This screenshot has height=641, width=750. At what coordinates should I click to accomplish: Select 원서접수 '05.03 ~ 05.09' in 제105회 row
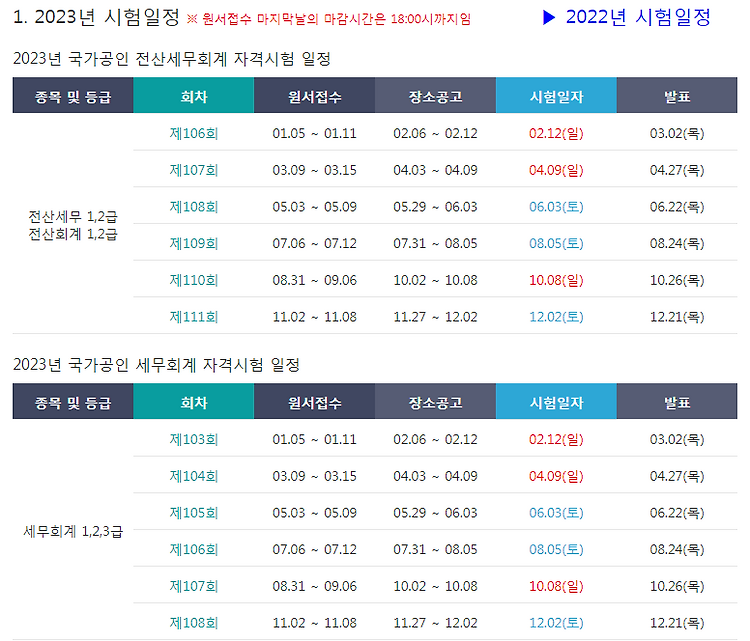click(314, 513)
